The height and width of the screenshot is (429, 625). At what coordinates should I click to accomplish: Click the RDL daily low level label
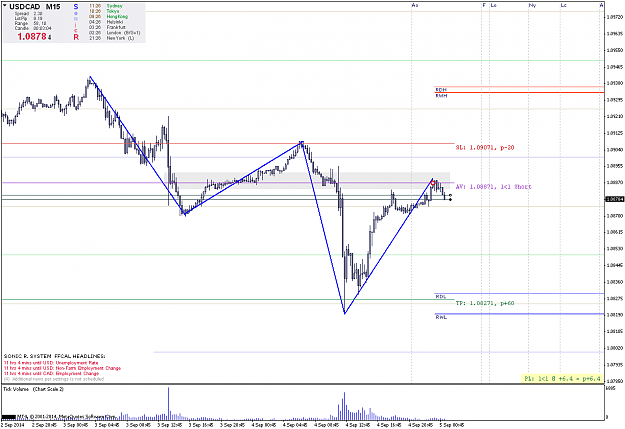point(441,297)
